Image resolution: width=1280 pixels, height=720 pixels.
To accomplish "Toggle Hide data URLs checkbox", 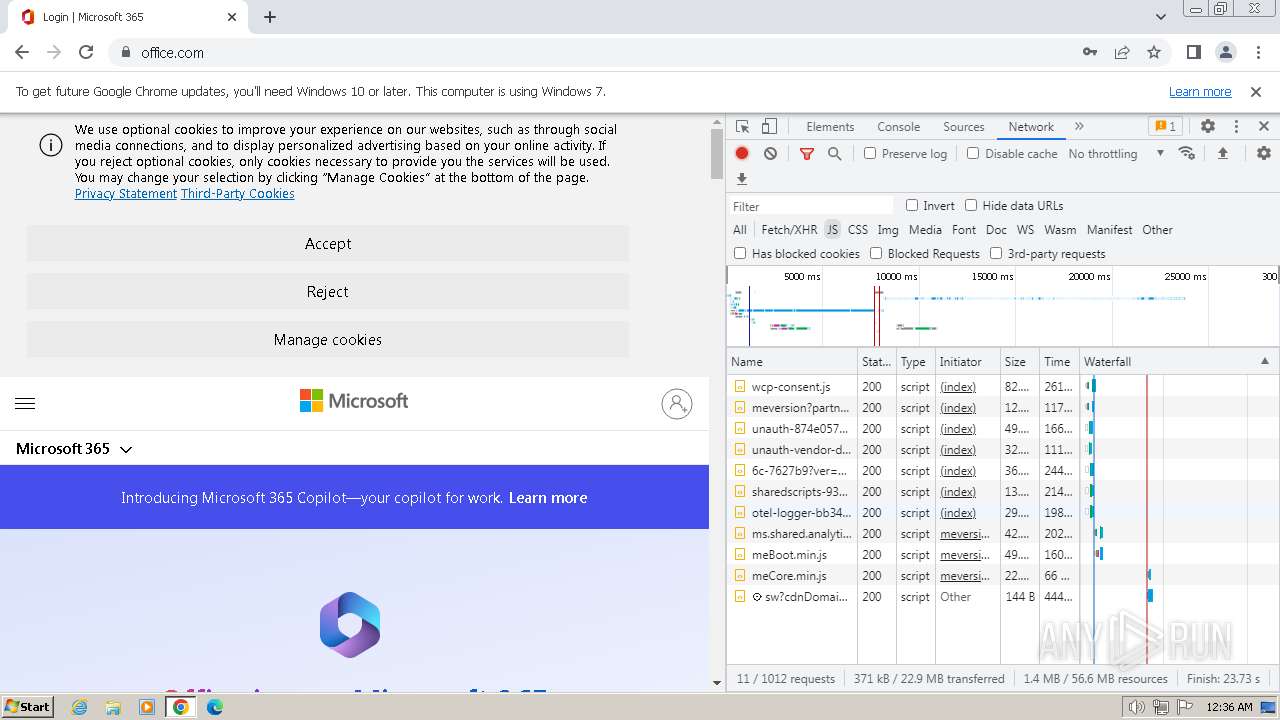I will point(971,205).
